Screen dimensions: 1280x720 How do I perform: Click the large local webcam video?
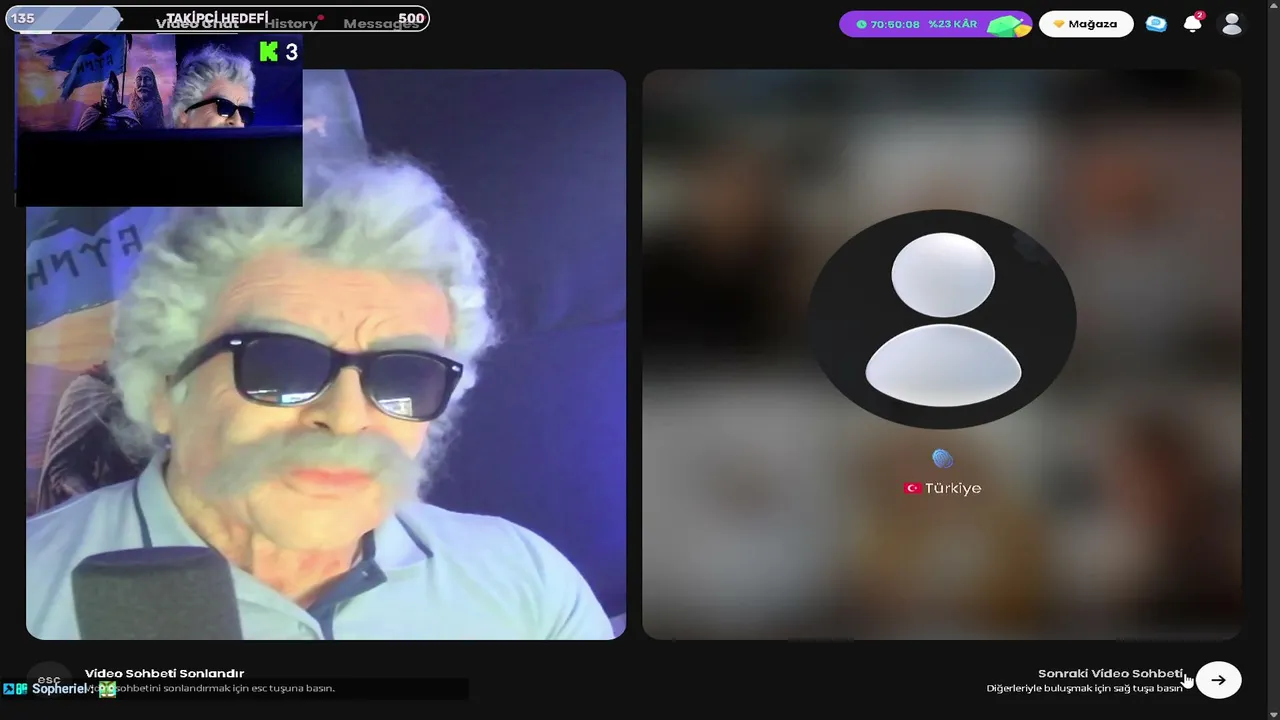click(326, 354)
